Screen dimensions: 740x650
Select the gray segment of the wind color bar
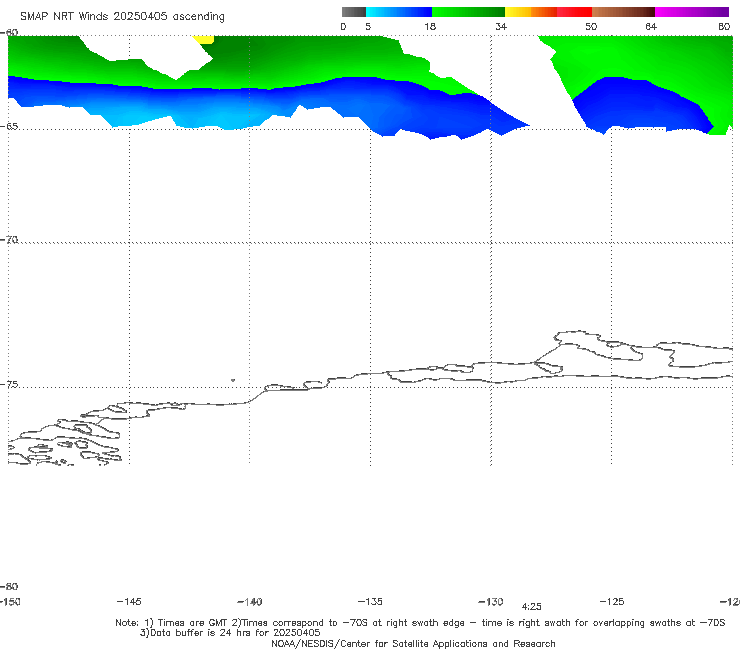353,12
